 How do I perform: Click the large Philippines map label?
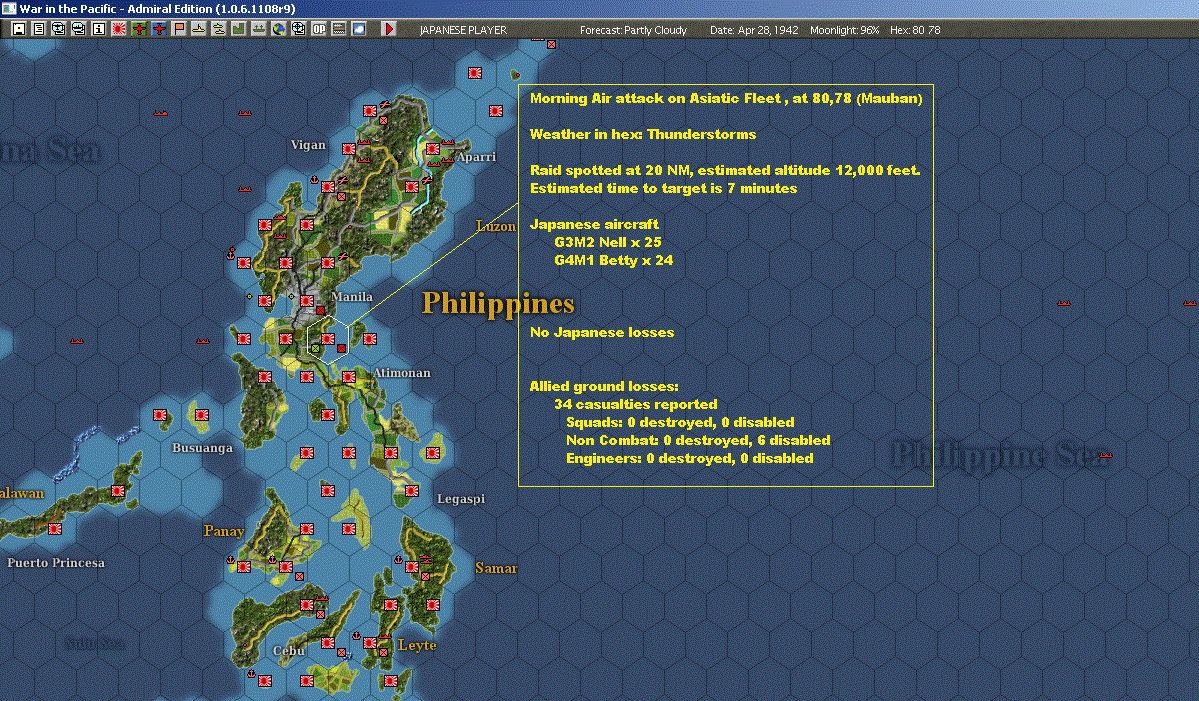point(498,303)
